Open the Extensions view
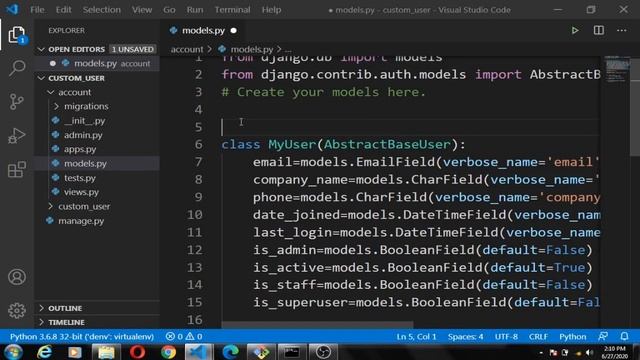This screenshot has width=640, height=360. [17, 169]
